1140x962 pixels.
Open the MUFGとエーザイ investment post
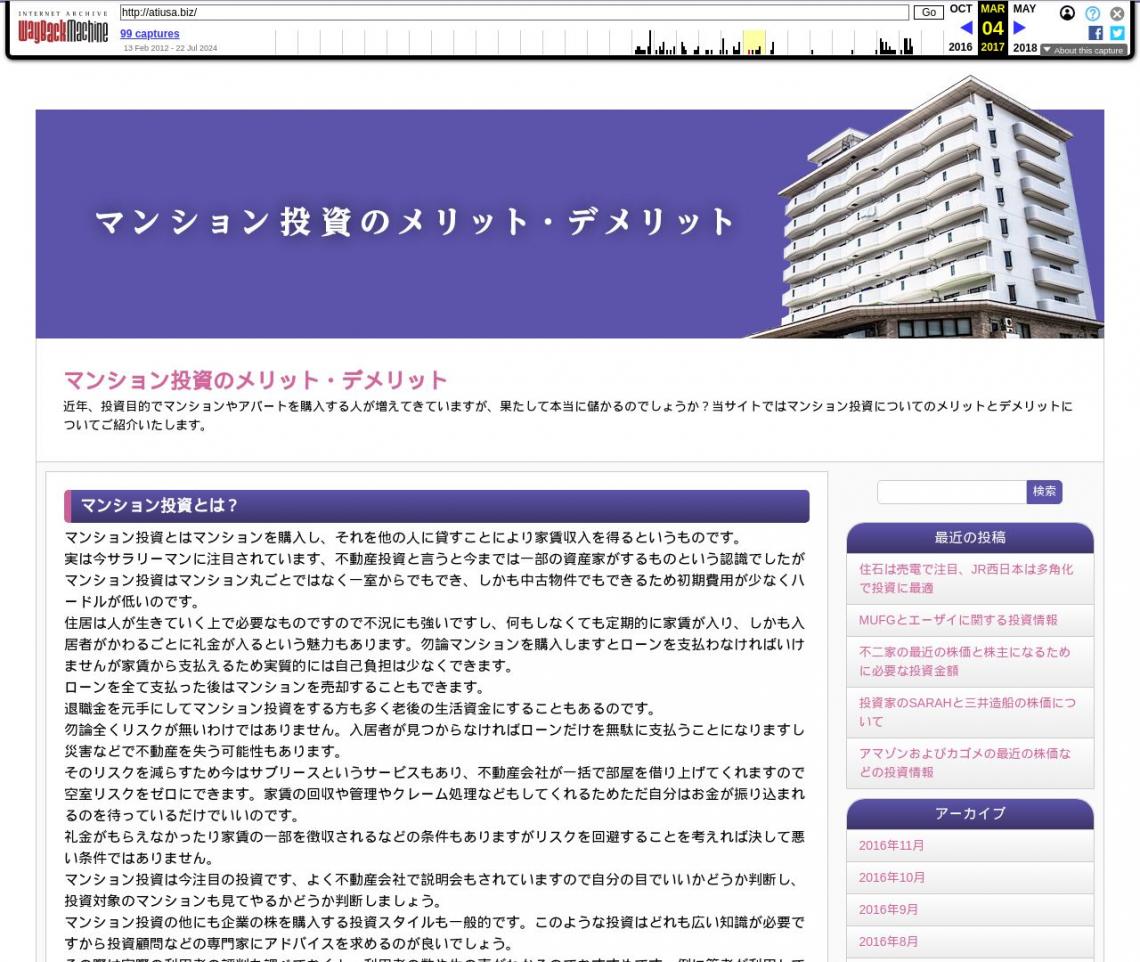click(x=957, y=620)
